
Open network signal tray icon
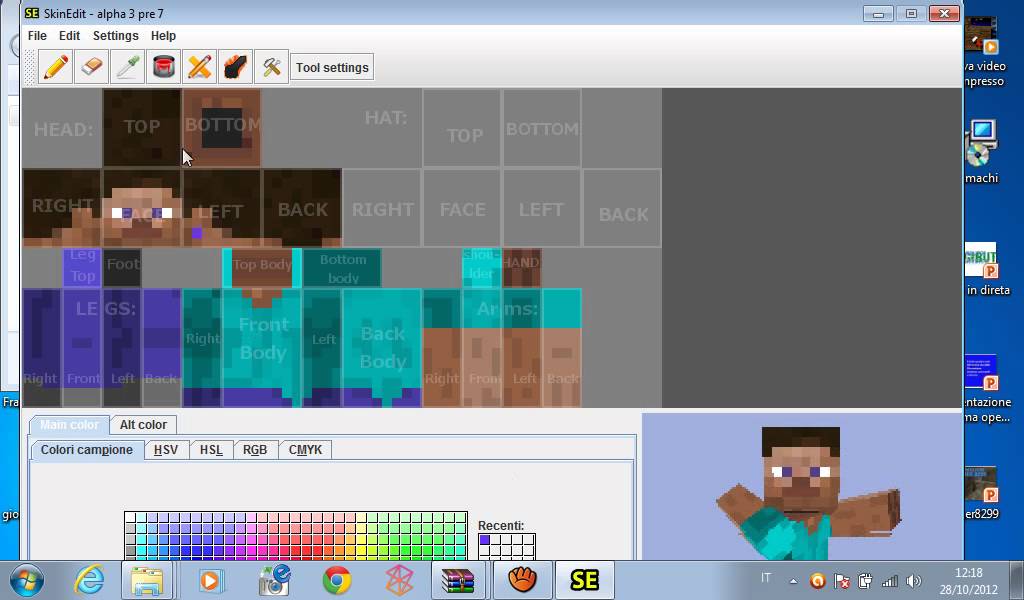pos(890,581)
